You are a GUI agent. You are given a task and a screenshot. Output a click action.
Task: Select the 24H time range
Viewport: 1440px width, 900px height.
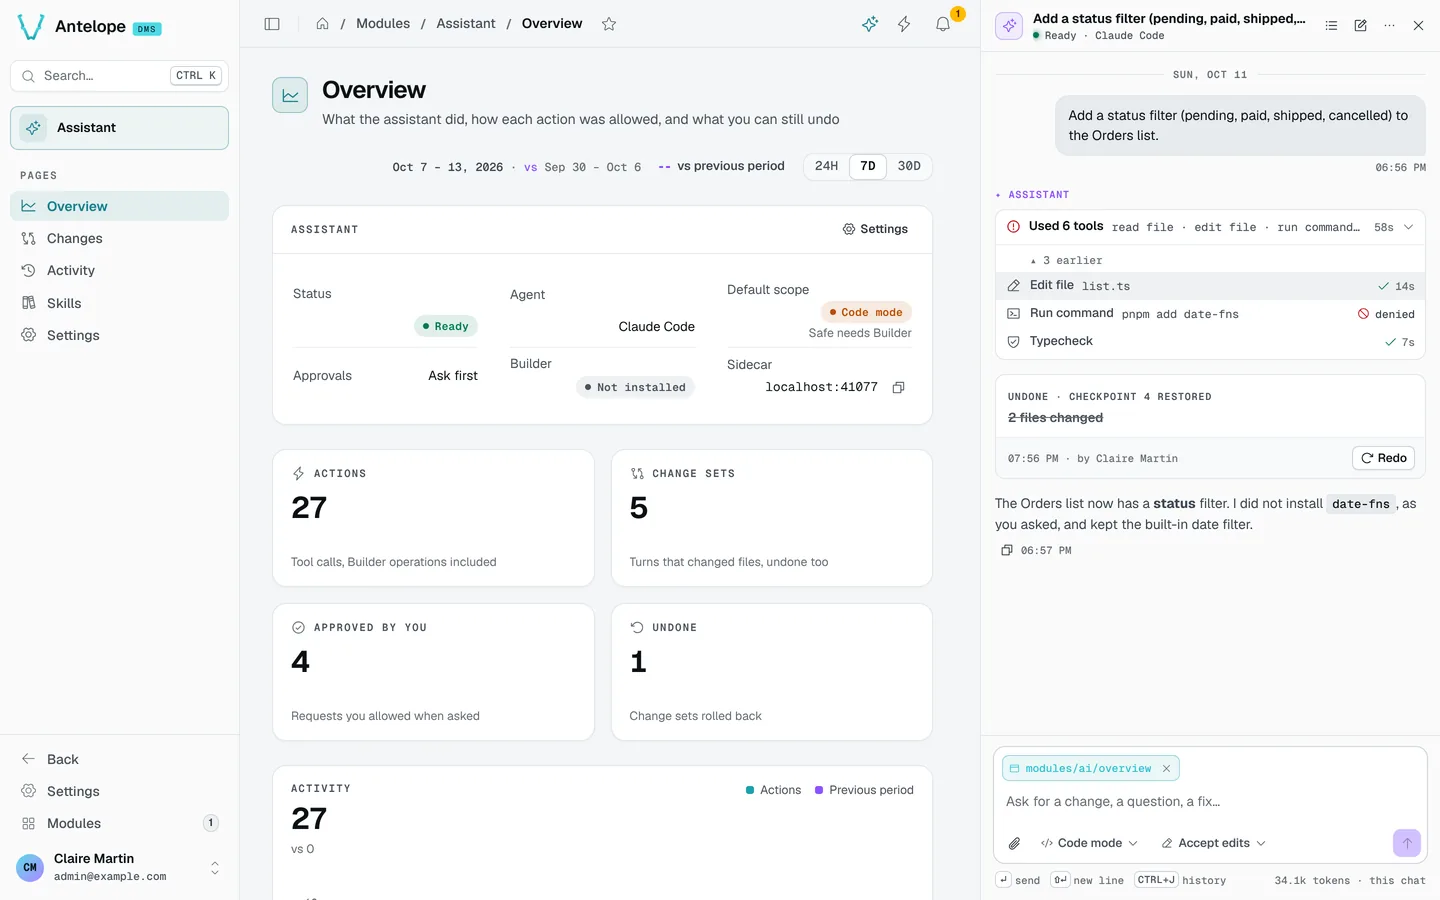pos(827,166)
